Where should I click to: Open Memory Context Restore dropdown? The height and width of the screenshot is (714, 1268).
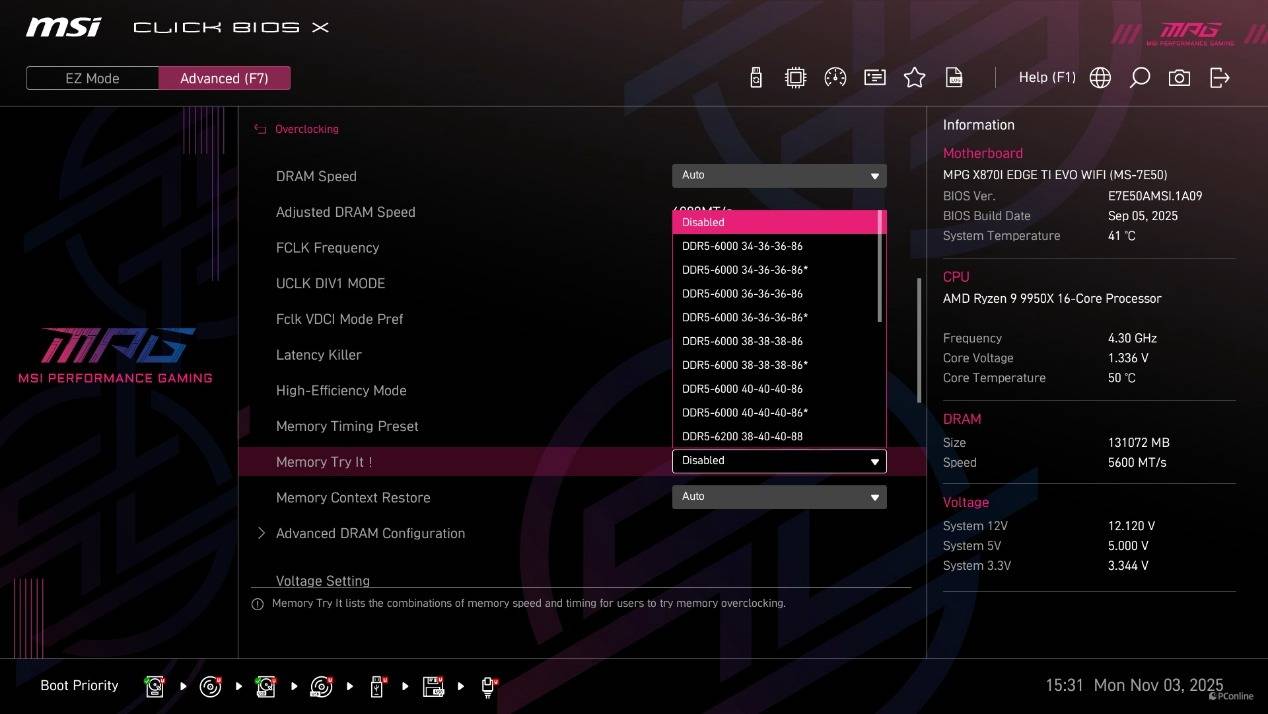coord(778,497)
